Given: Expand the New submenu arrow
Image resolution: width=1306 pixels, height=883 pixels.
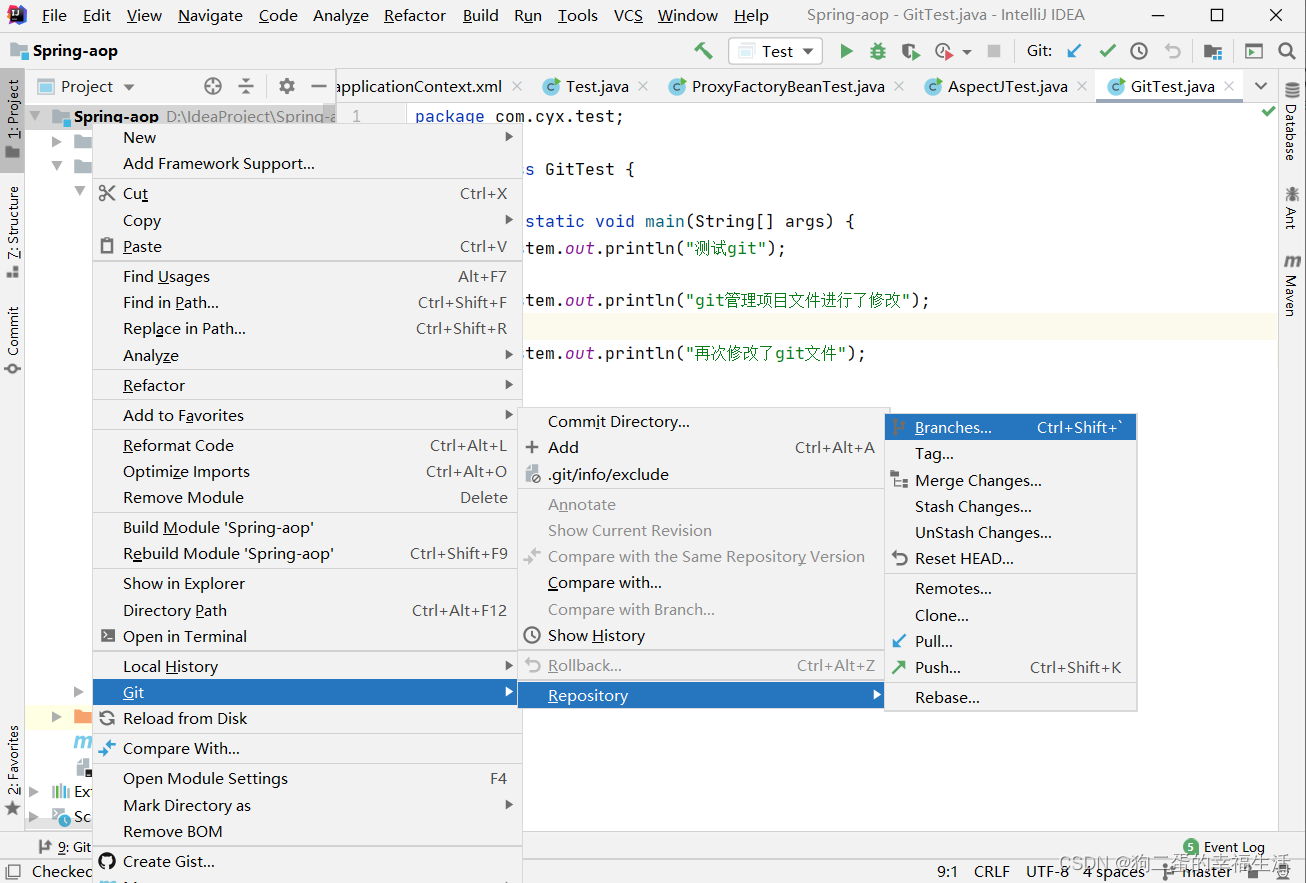Looking at the screenshot, I should [x=510, y=137].
